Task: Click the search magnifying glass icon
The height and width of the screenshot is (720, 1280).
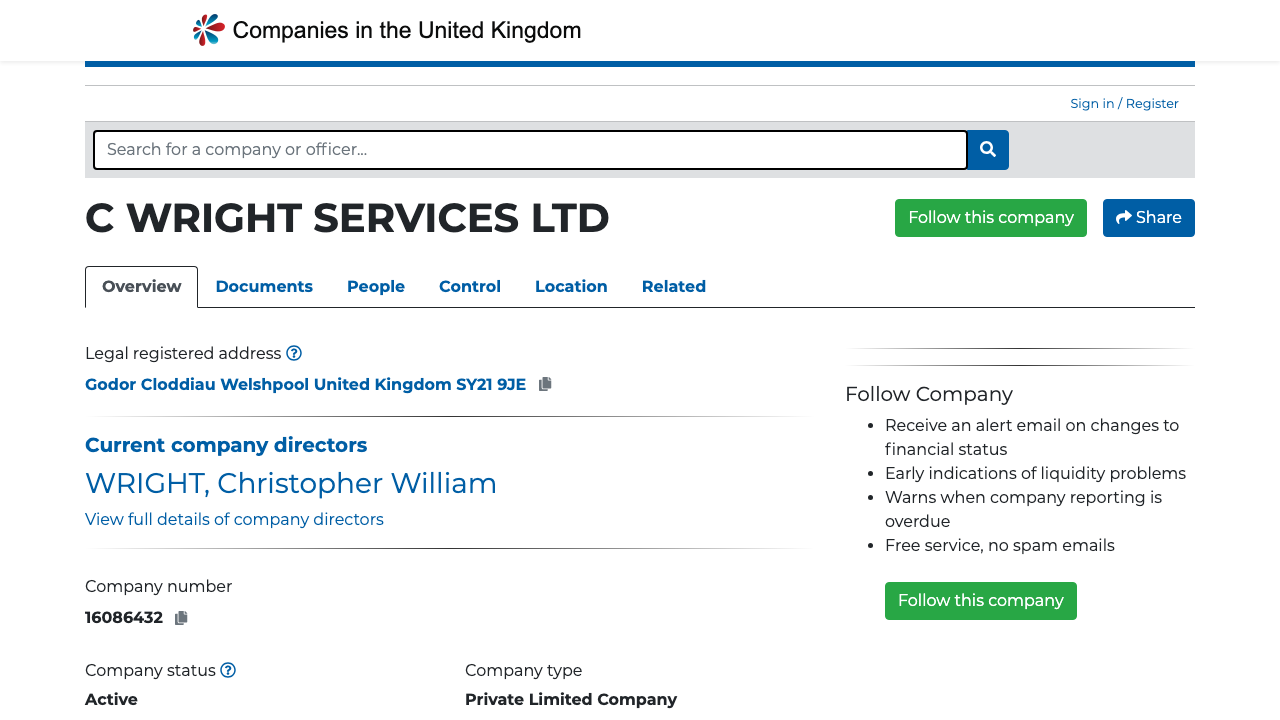Action: [x=987, y=149]
